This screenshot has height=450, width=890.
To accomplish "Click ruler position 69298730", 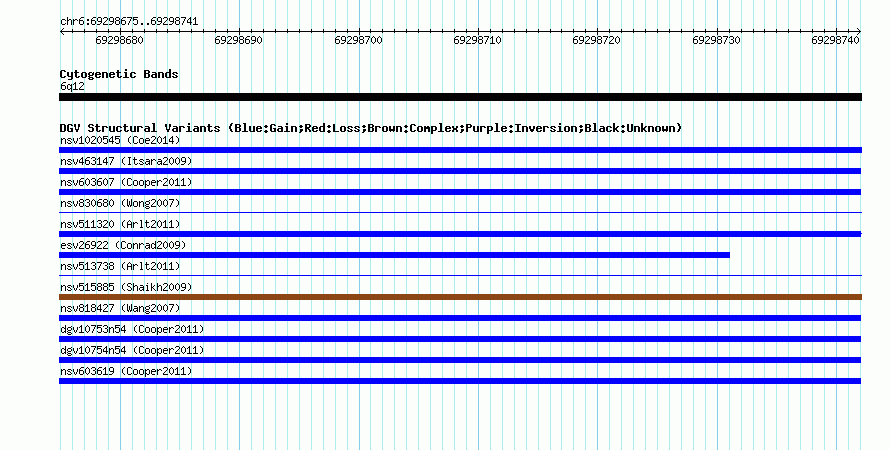I will 716,40.
